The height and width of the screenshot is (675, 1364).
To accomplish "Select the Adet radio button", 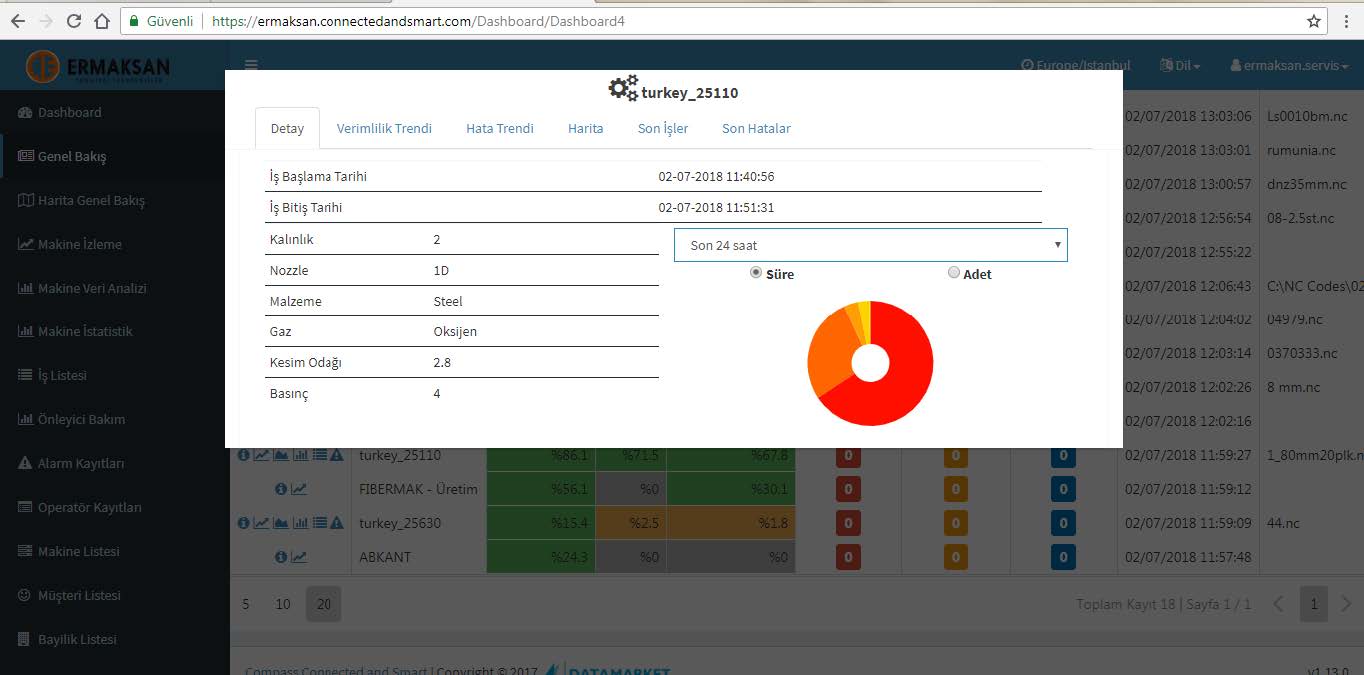I will (953, 273).
